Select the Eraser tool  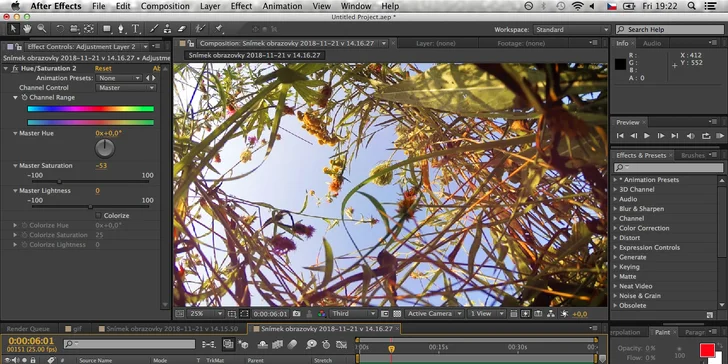click(x=182, y=29)
